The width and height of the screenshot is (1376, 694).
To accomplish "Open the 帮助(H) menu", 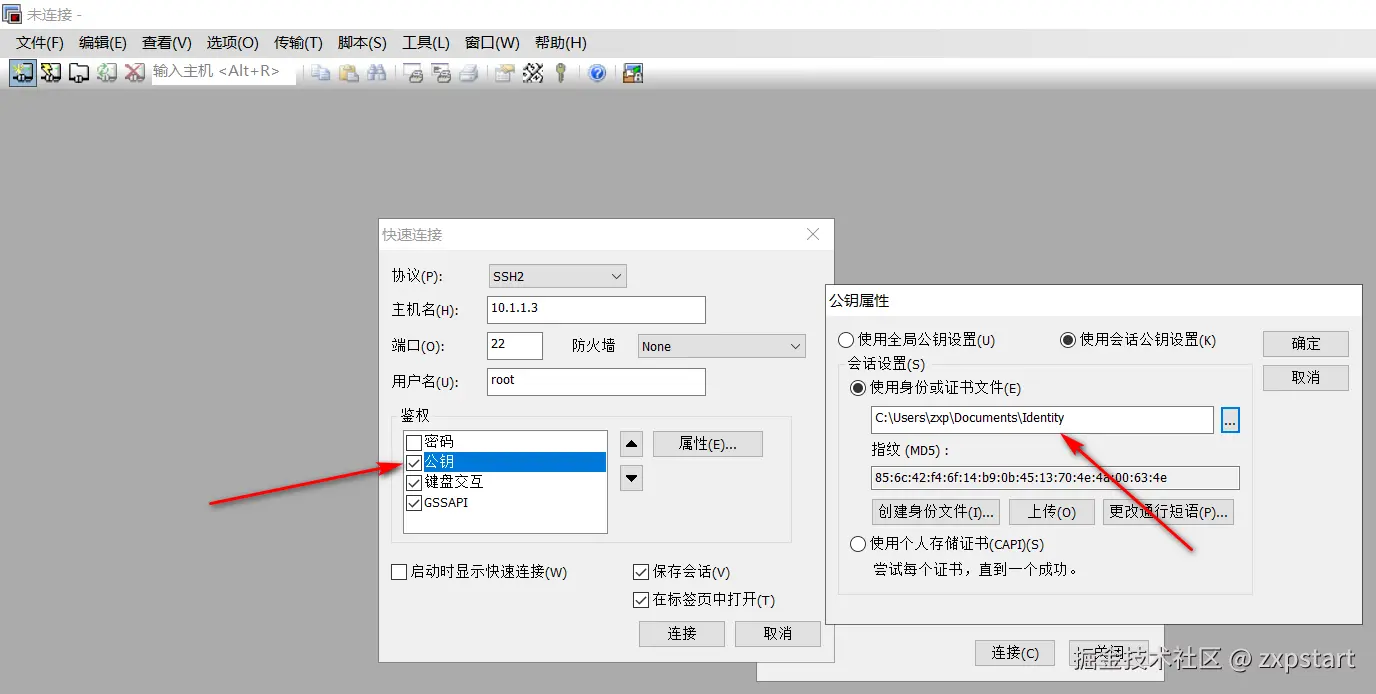I will [561, 43].
